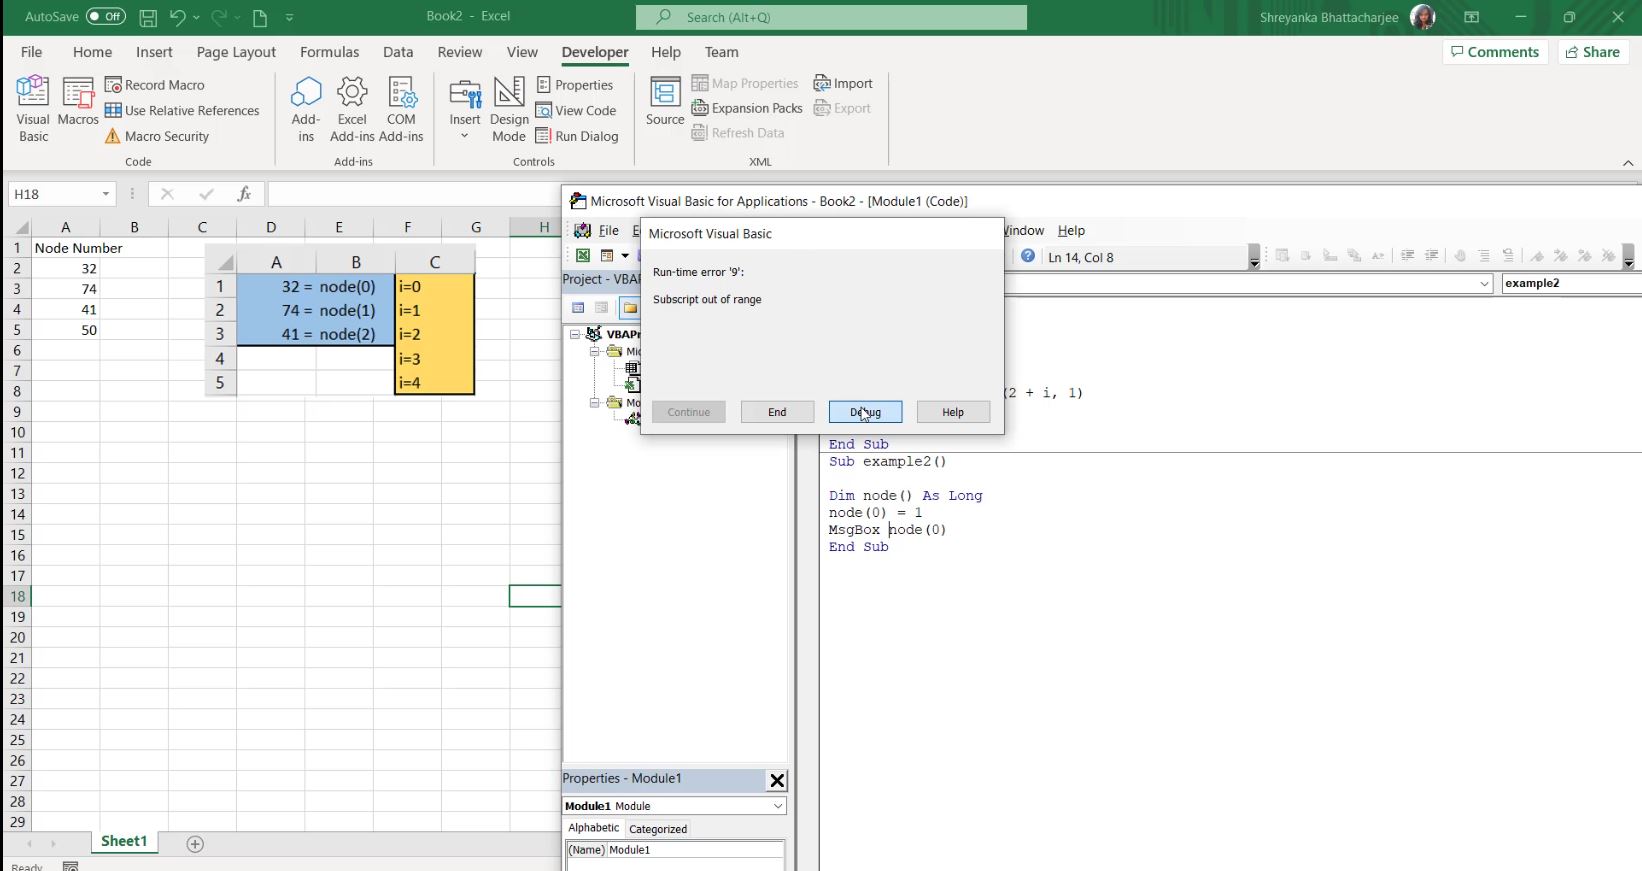Click View Code icon in Project pane
1642x871 pixels.
pos(578,307)
